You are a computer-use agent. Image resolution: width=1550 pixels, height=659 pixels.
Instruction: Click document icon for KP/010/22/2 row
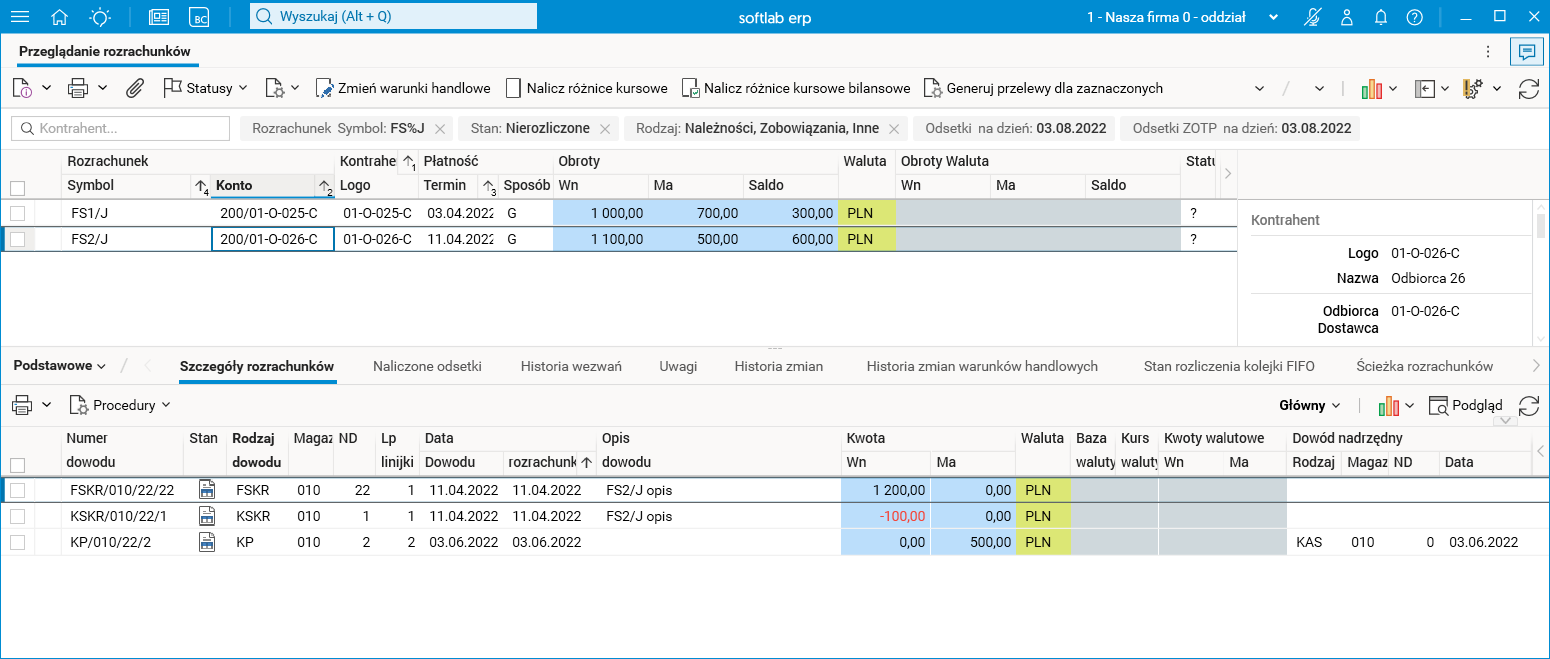207,542
